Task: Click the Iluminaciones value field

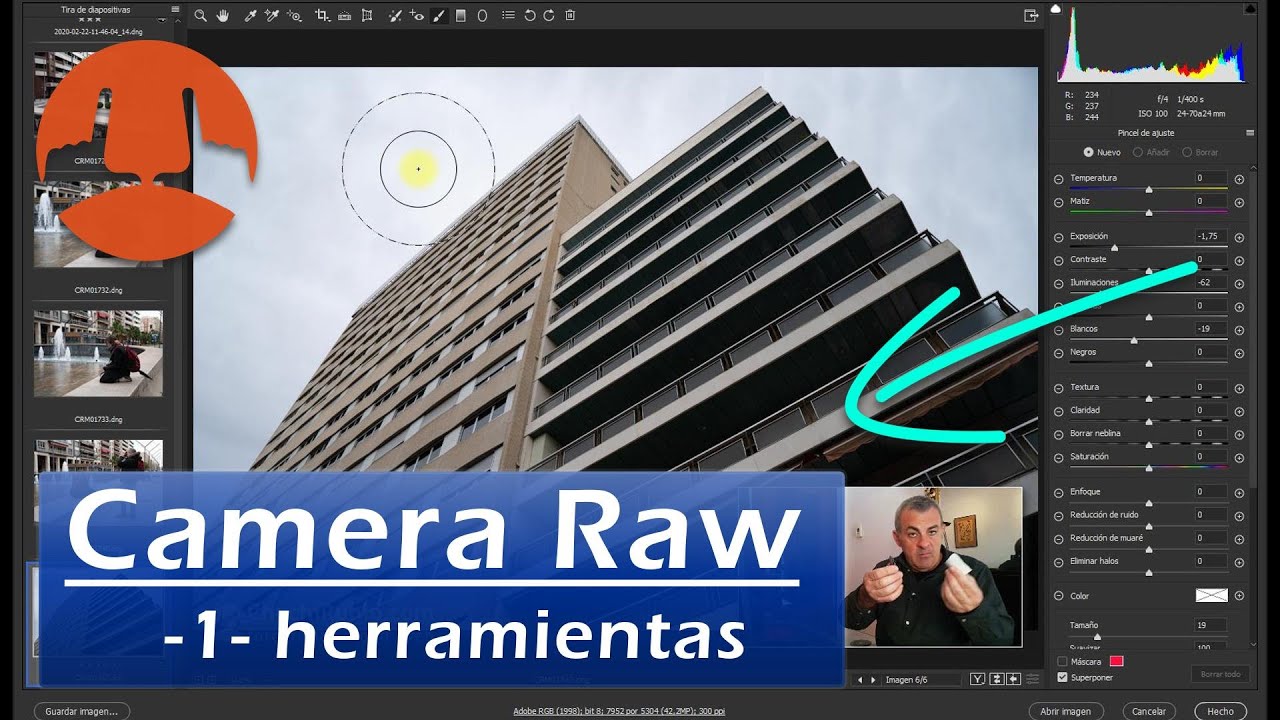Action: coord(1211,282)
